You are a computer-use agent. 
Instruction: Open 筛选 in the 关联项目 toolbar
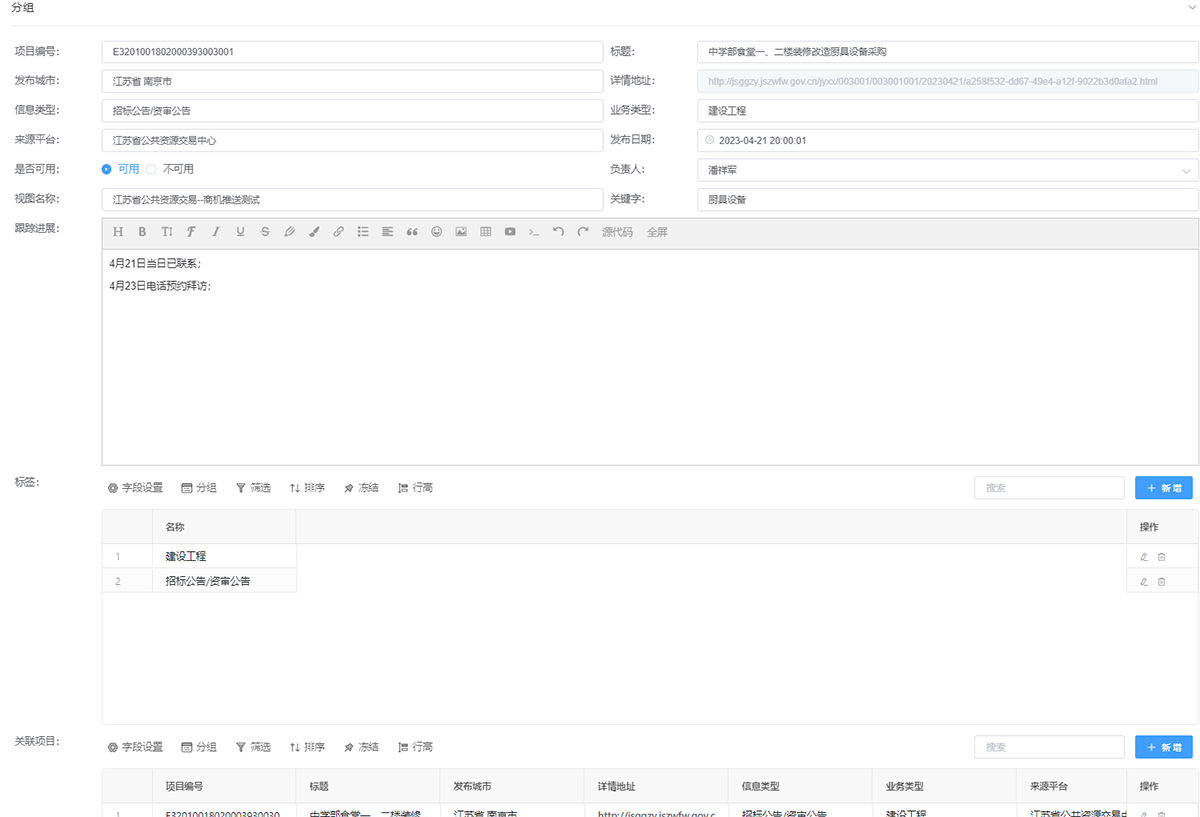pos(253,747)
